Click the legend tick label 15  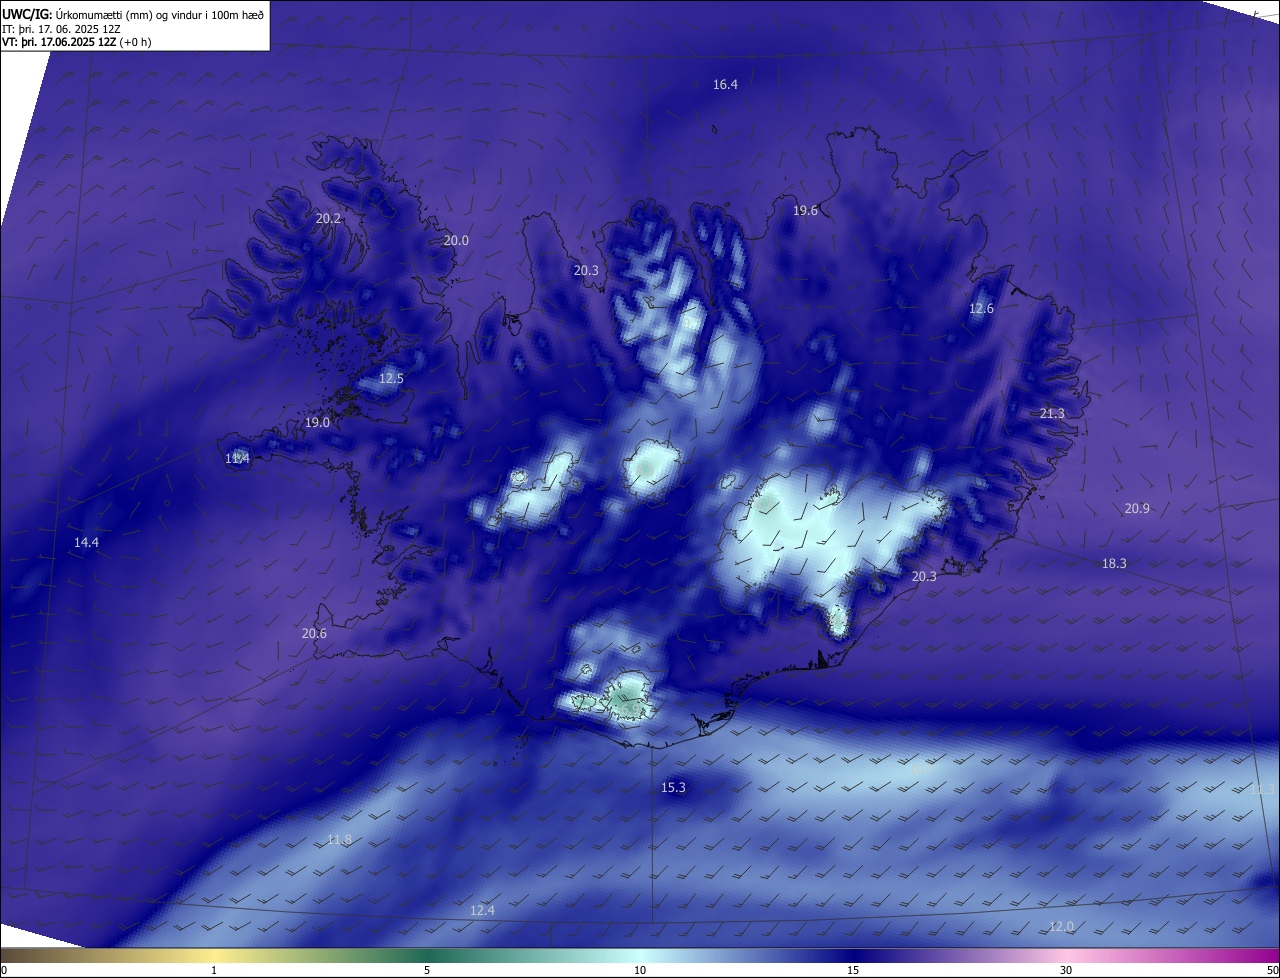853,970
